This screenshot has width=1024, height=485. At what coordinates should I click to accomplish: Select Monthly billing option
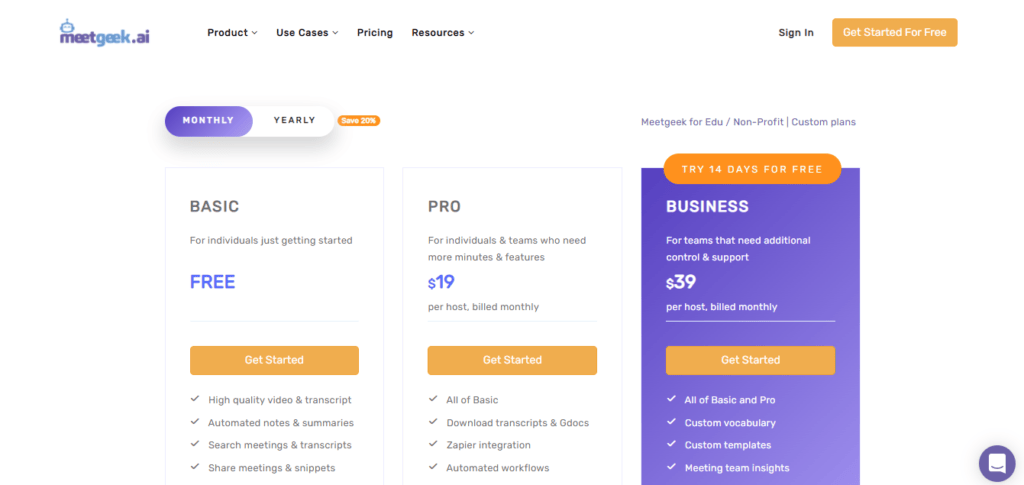pyautogui.click(x=208, y=121)
